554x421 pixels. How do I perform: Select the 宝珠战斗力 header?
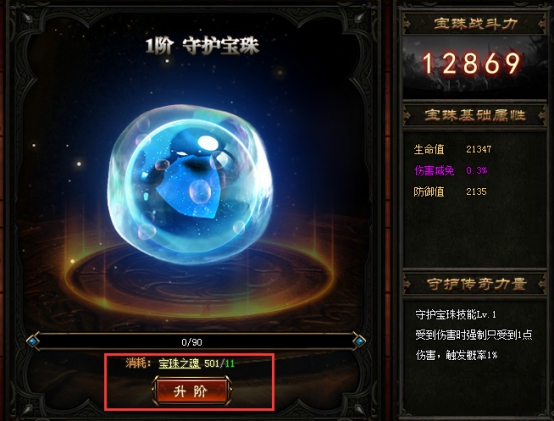475,24
